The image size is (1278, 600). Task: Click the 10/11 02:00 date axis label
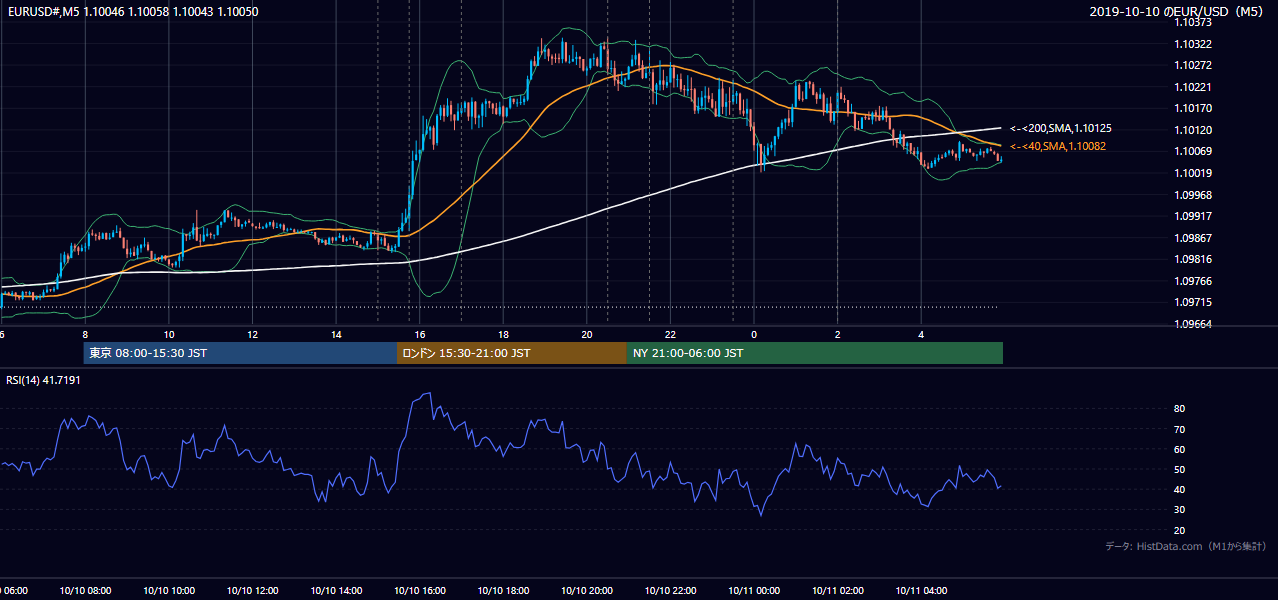(x=837, y=591)
